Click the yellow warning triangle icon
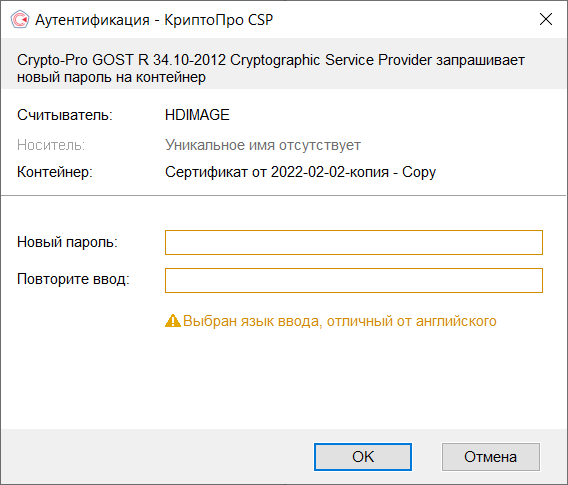This screenshot has width=568, height=485. 172,321
